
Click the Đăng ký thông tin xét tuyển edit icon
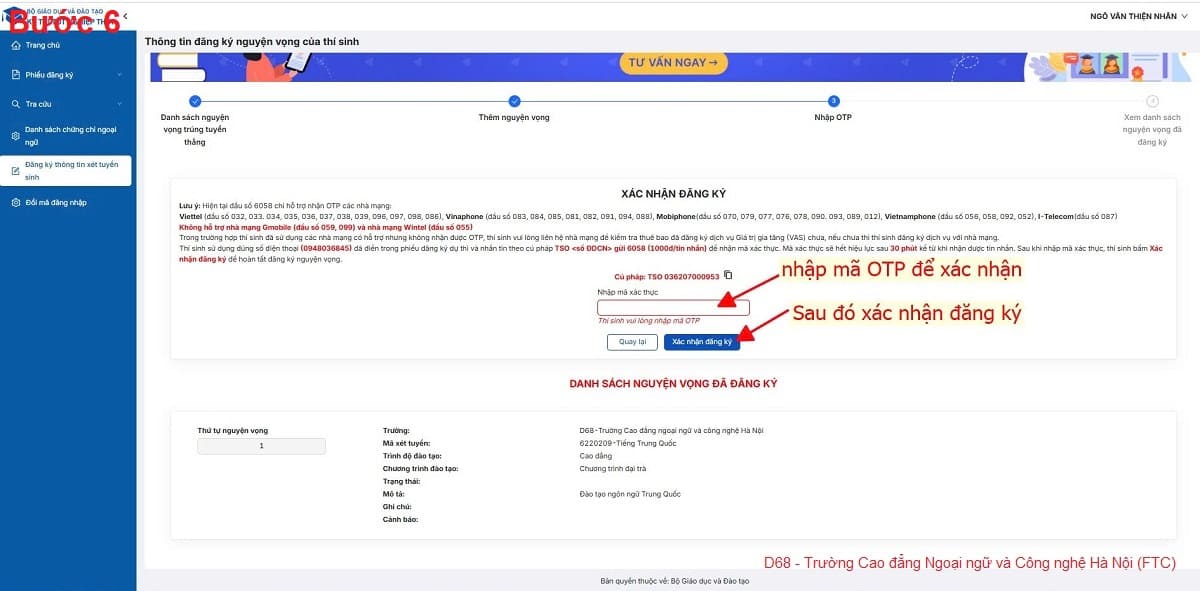click(x=15, y=171)
